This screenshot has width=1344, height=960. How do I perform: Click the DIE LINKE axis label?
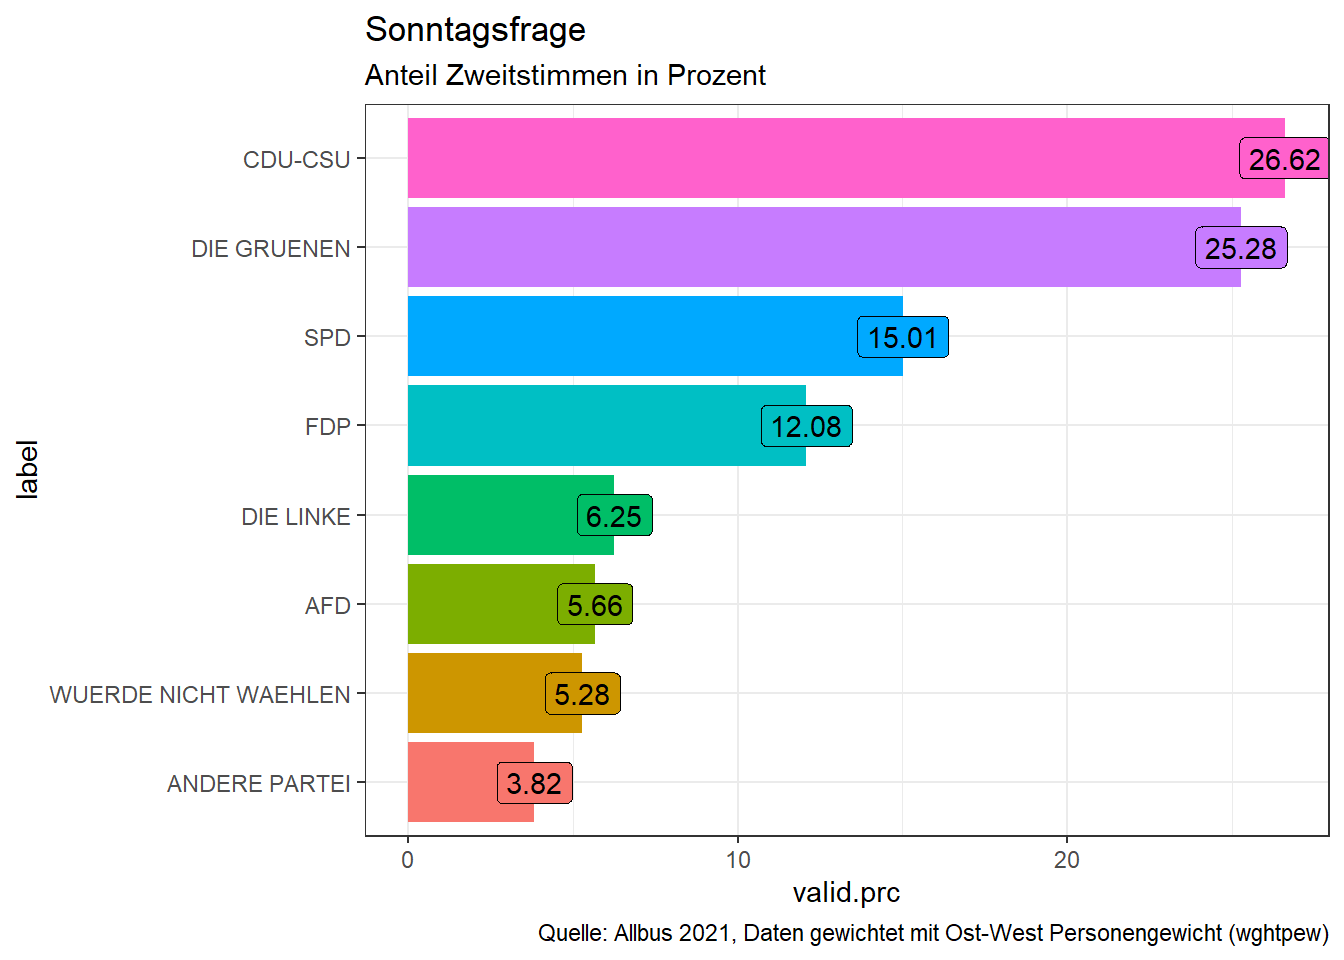coord(296,517)
